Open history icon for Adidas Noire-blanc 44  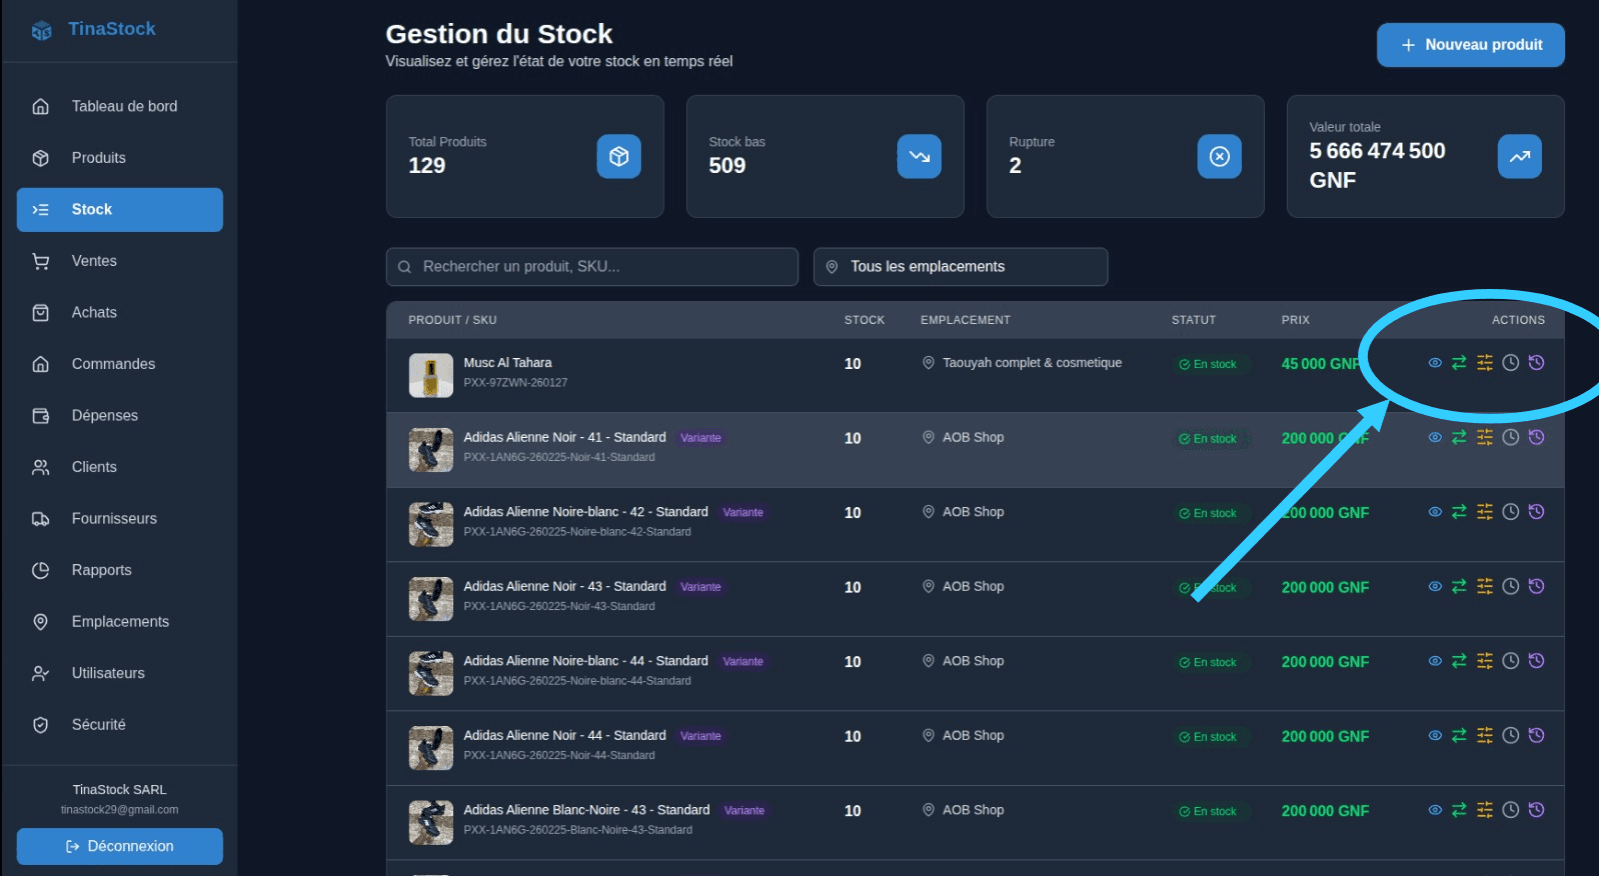coord(1537,661)
